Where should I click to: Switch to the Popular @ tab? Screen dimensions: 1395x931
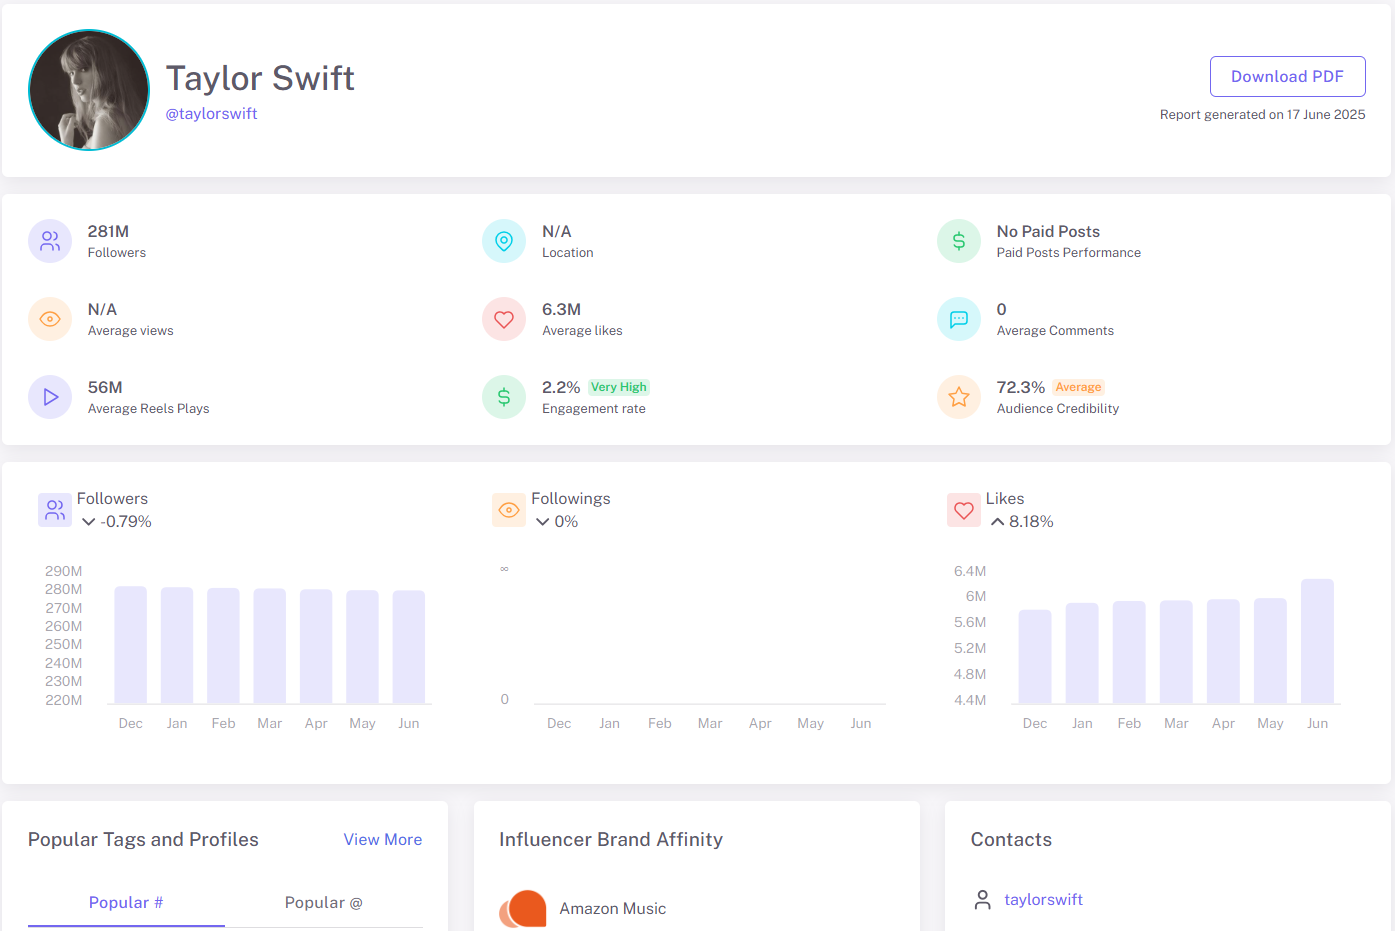click(324, 903)
